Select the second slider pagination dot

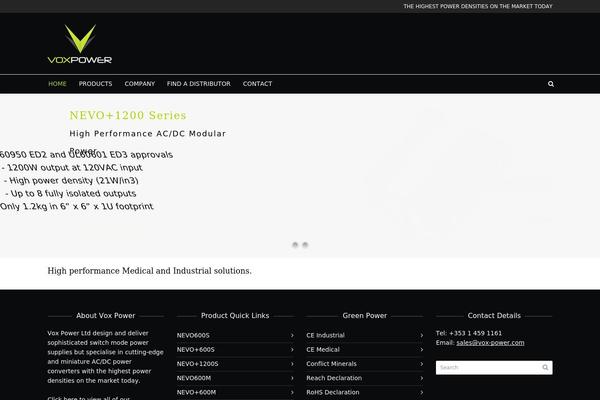tap(305, 244)
